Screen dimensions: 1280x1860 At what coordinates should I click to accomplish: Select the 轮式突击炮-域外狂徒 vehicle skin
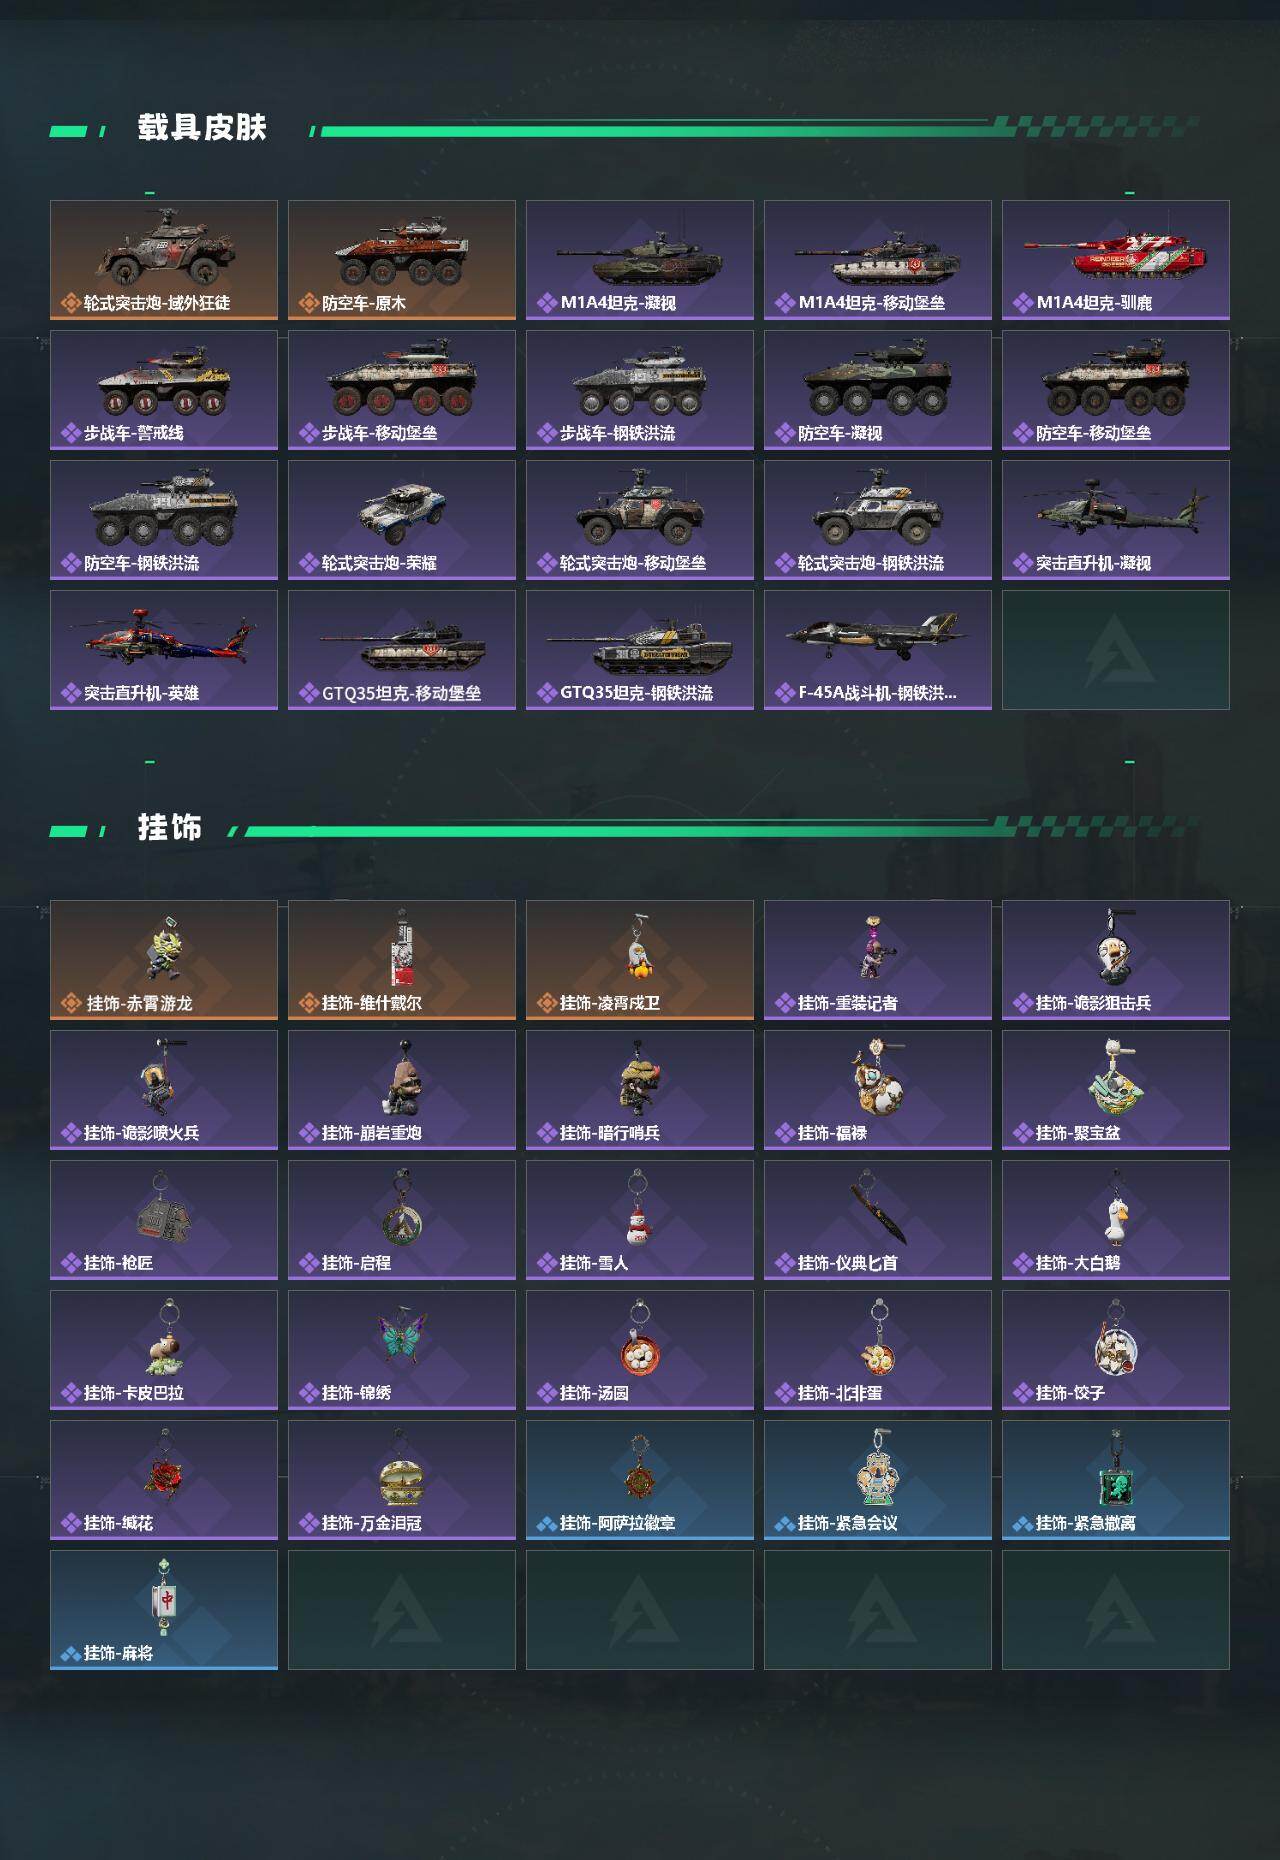pos(164,260)
